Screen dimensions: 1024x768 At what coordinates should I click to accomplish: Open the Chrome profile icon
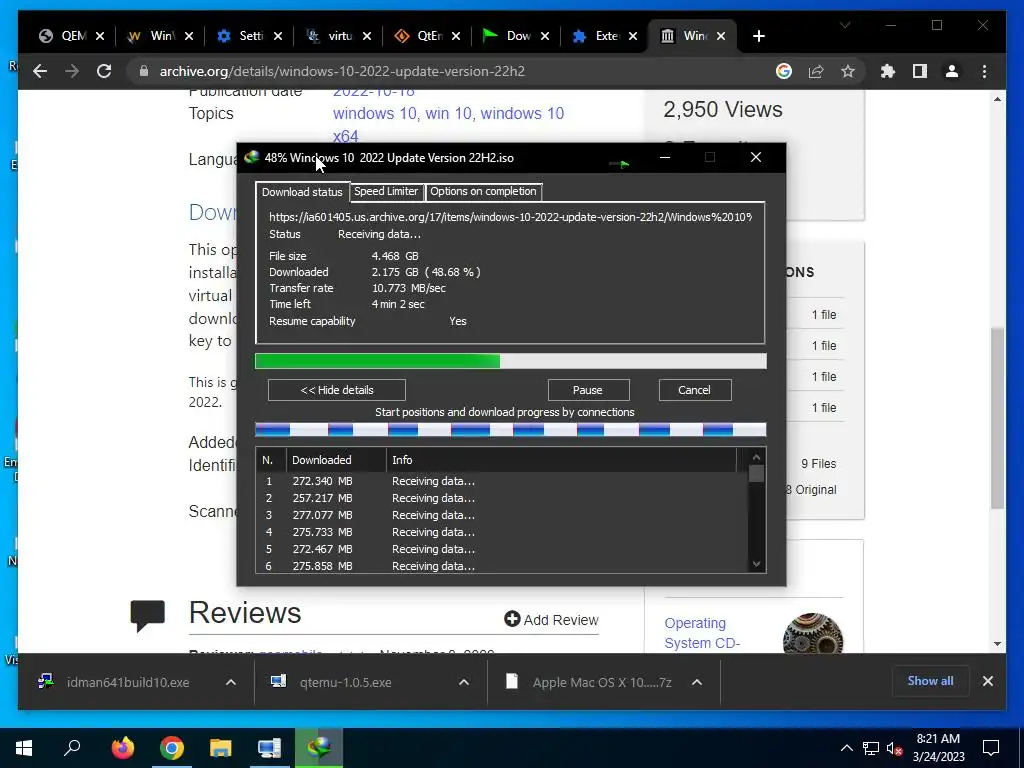pyautogui.click(x=952, y=71)
